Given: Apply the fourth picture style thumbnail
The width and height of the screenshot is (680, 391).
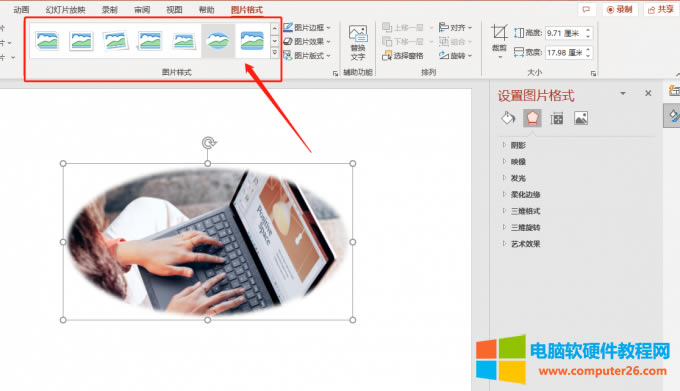Looking at the screenshot, I should (x=150, y=41).
